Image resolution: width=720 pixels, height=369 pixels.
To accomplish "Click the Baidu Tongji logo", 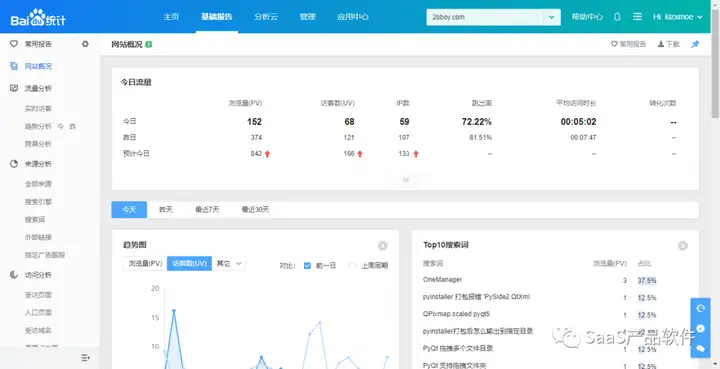I will pos(39,18).
